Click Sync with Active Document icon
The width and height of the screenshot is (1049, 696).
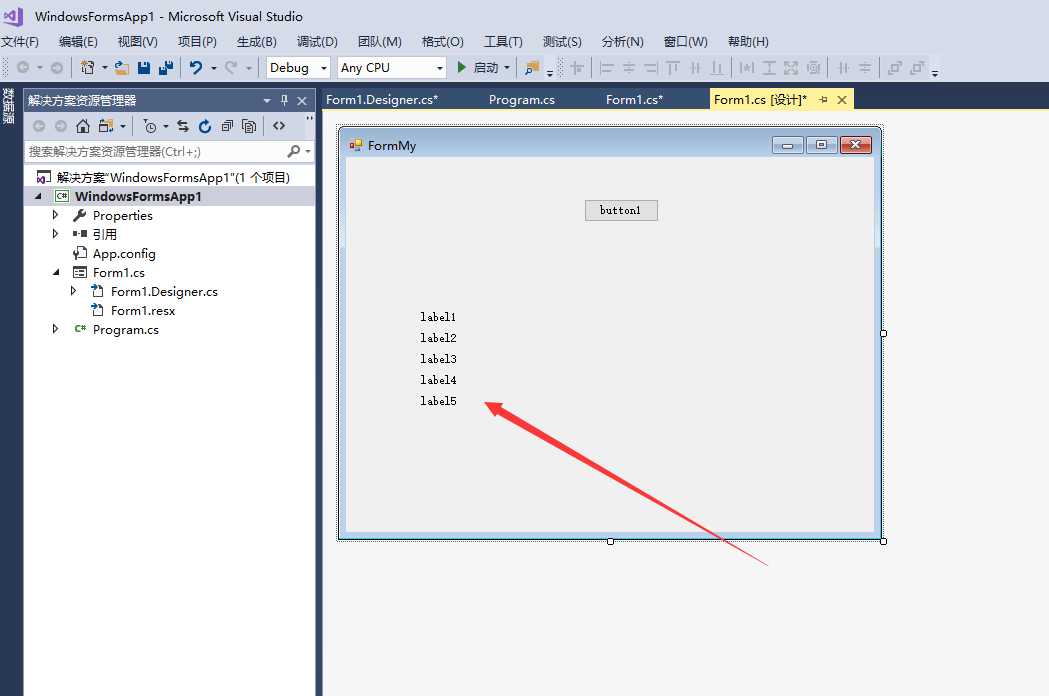tap(183, 126)
